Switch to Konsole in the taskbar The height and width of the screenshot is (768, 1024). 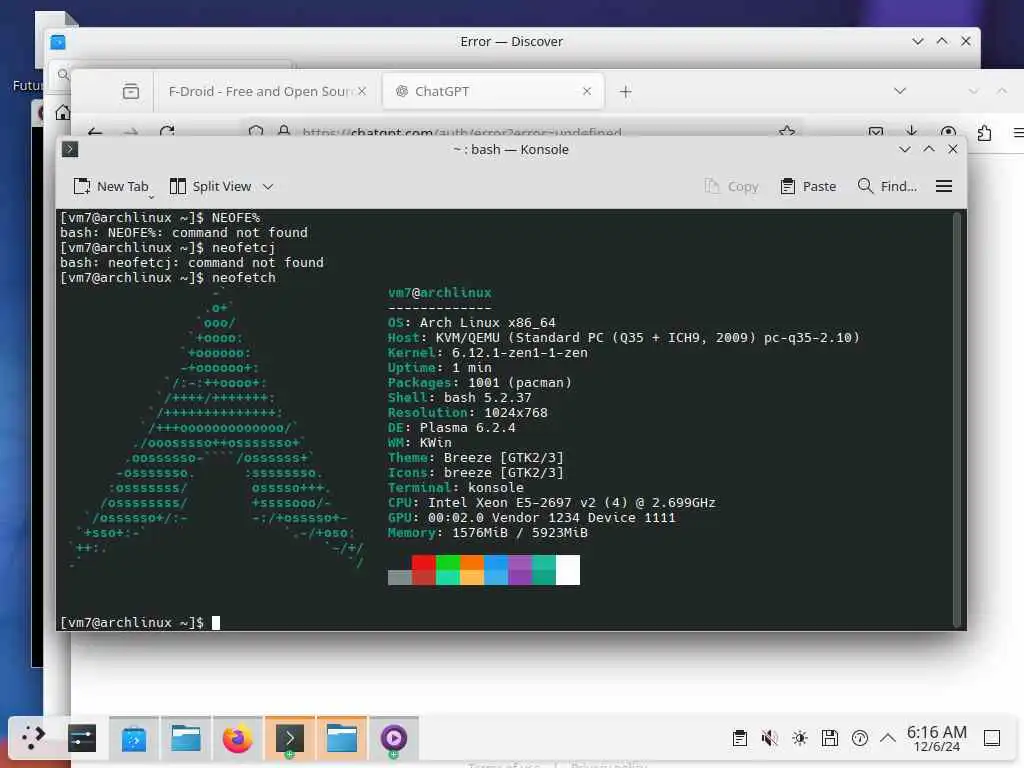click(289, 739)
